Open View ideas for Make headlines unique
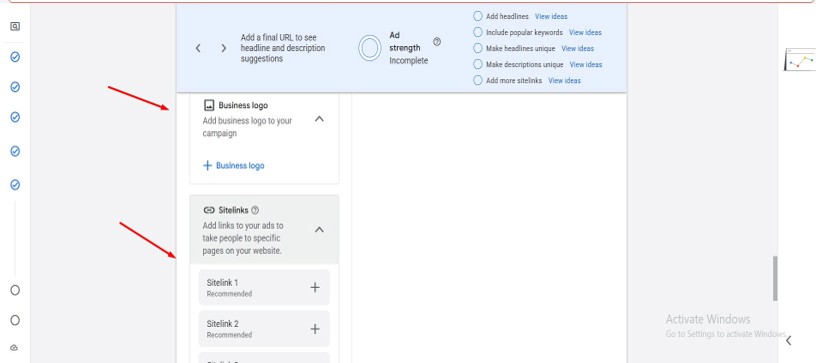Viewport: 816px width, 363px height. [578, 48]
